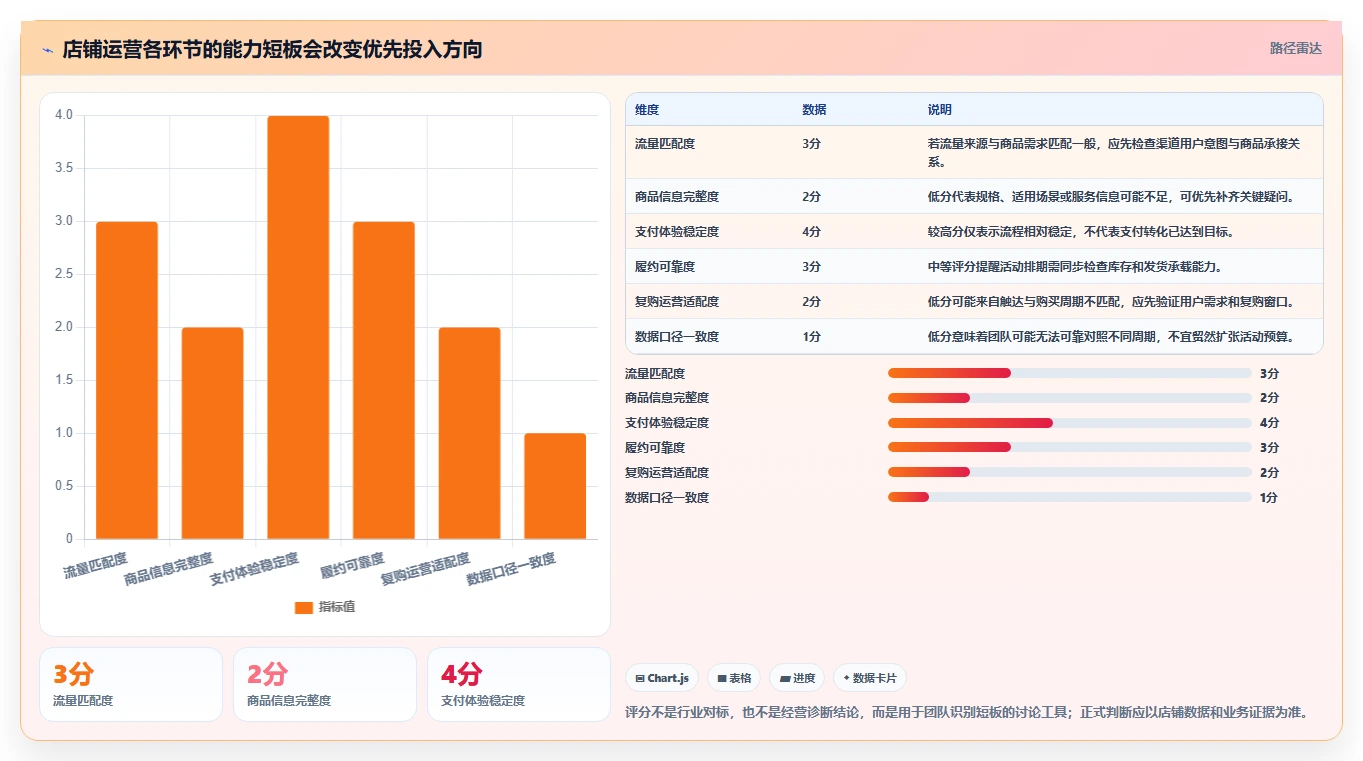This screenshot has width=1363, height=761.
Task: Click the tallest bar, 支付体验稳定度
Action: 298,327
